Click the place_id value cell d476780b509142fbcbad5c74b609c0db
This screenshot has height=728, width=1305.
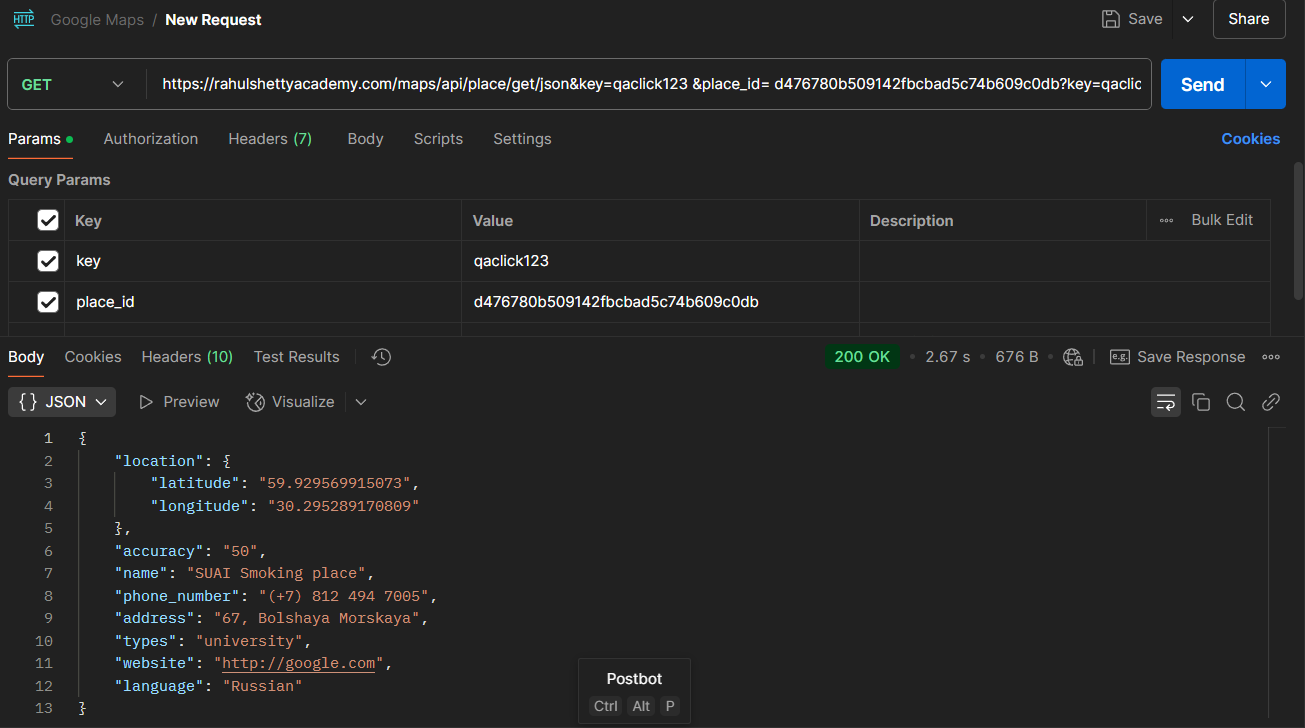pos(660,301)
